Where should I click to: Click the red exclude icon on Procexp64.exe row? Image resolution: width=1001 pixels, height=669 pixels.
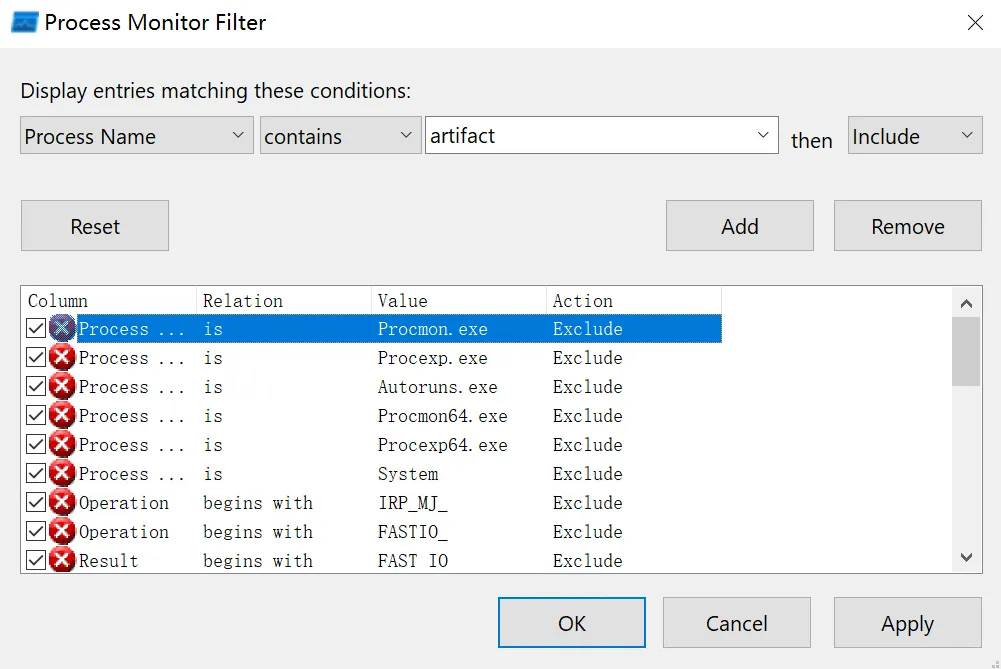pyautogui.click(x=62, y=444)
